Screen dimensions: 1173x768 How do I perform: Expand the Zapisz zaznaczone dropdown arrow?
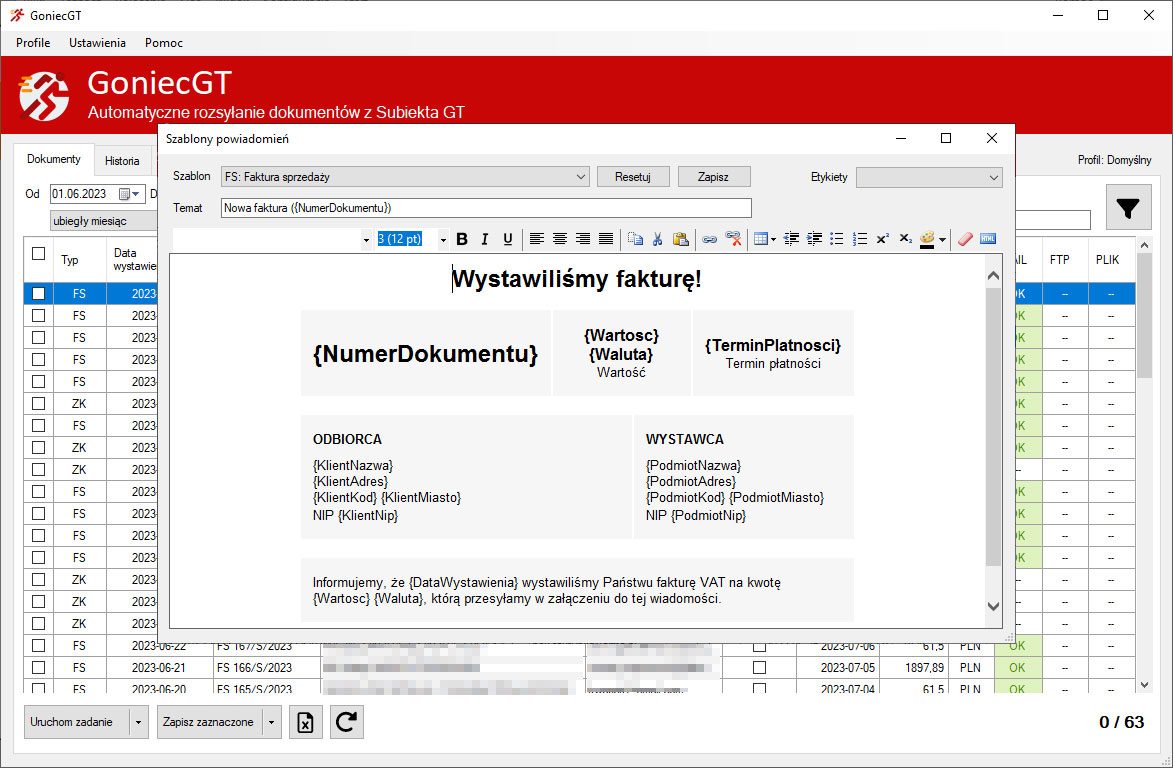(272, 722)
